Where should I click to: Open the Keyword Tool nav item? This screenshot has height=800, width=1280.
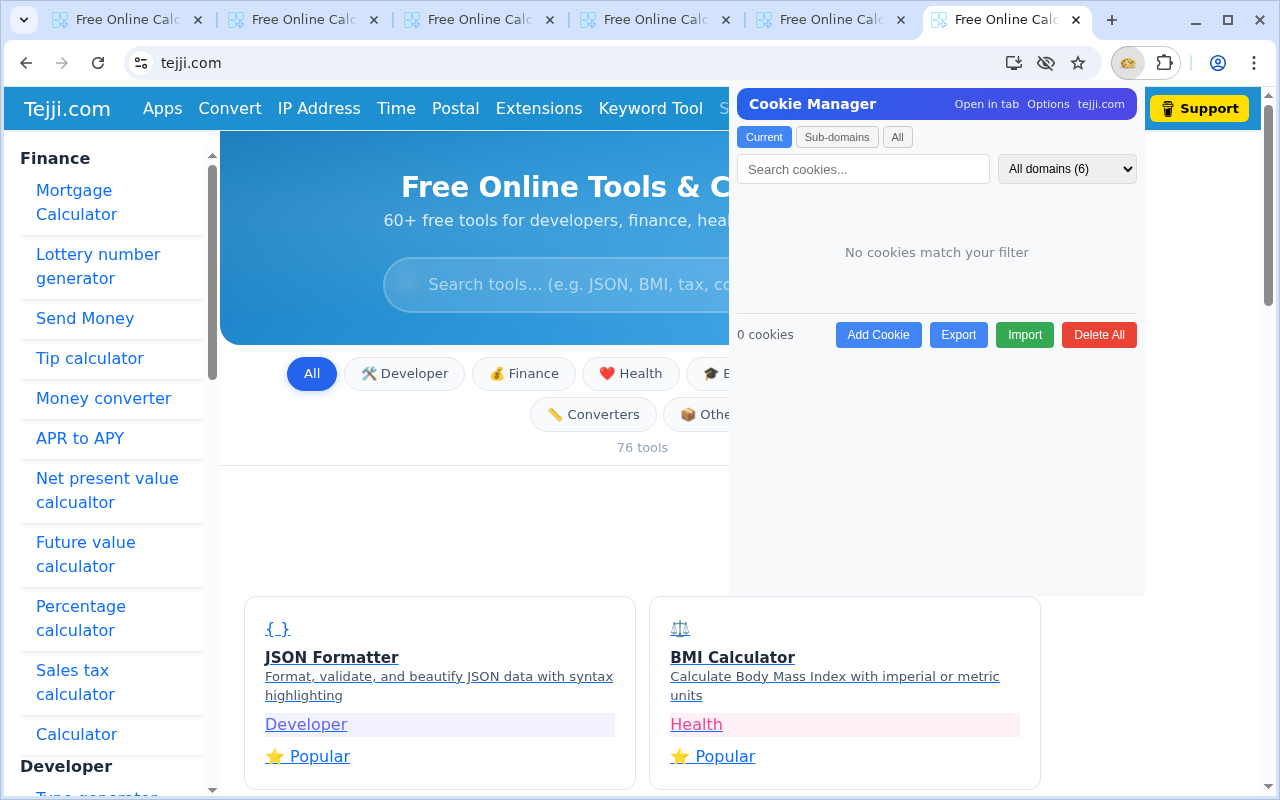[651, 109]
